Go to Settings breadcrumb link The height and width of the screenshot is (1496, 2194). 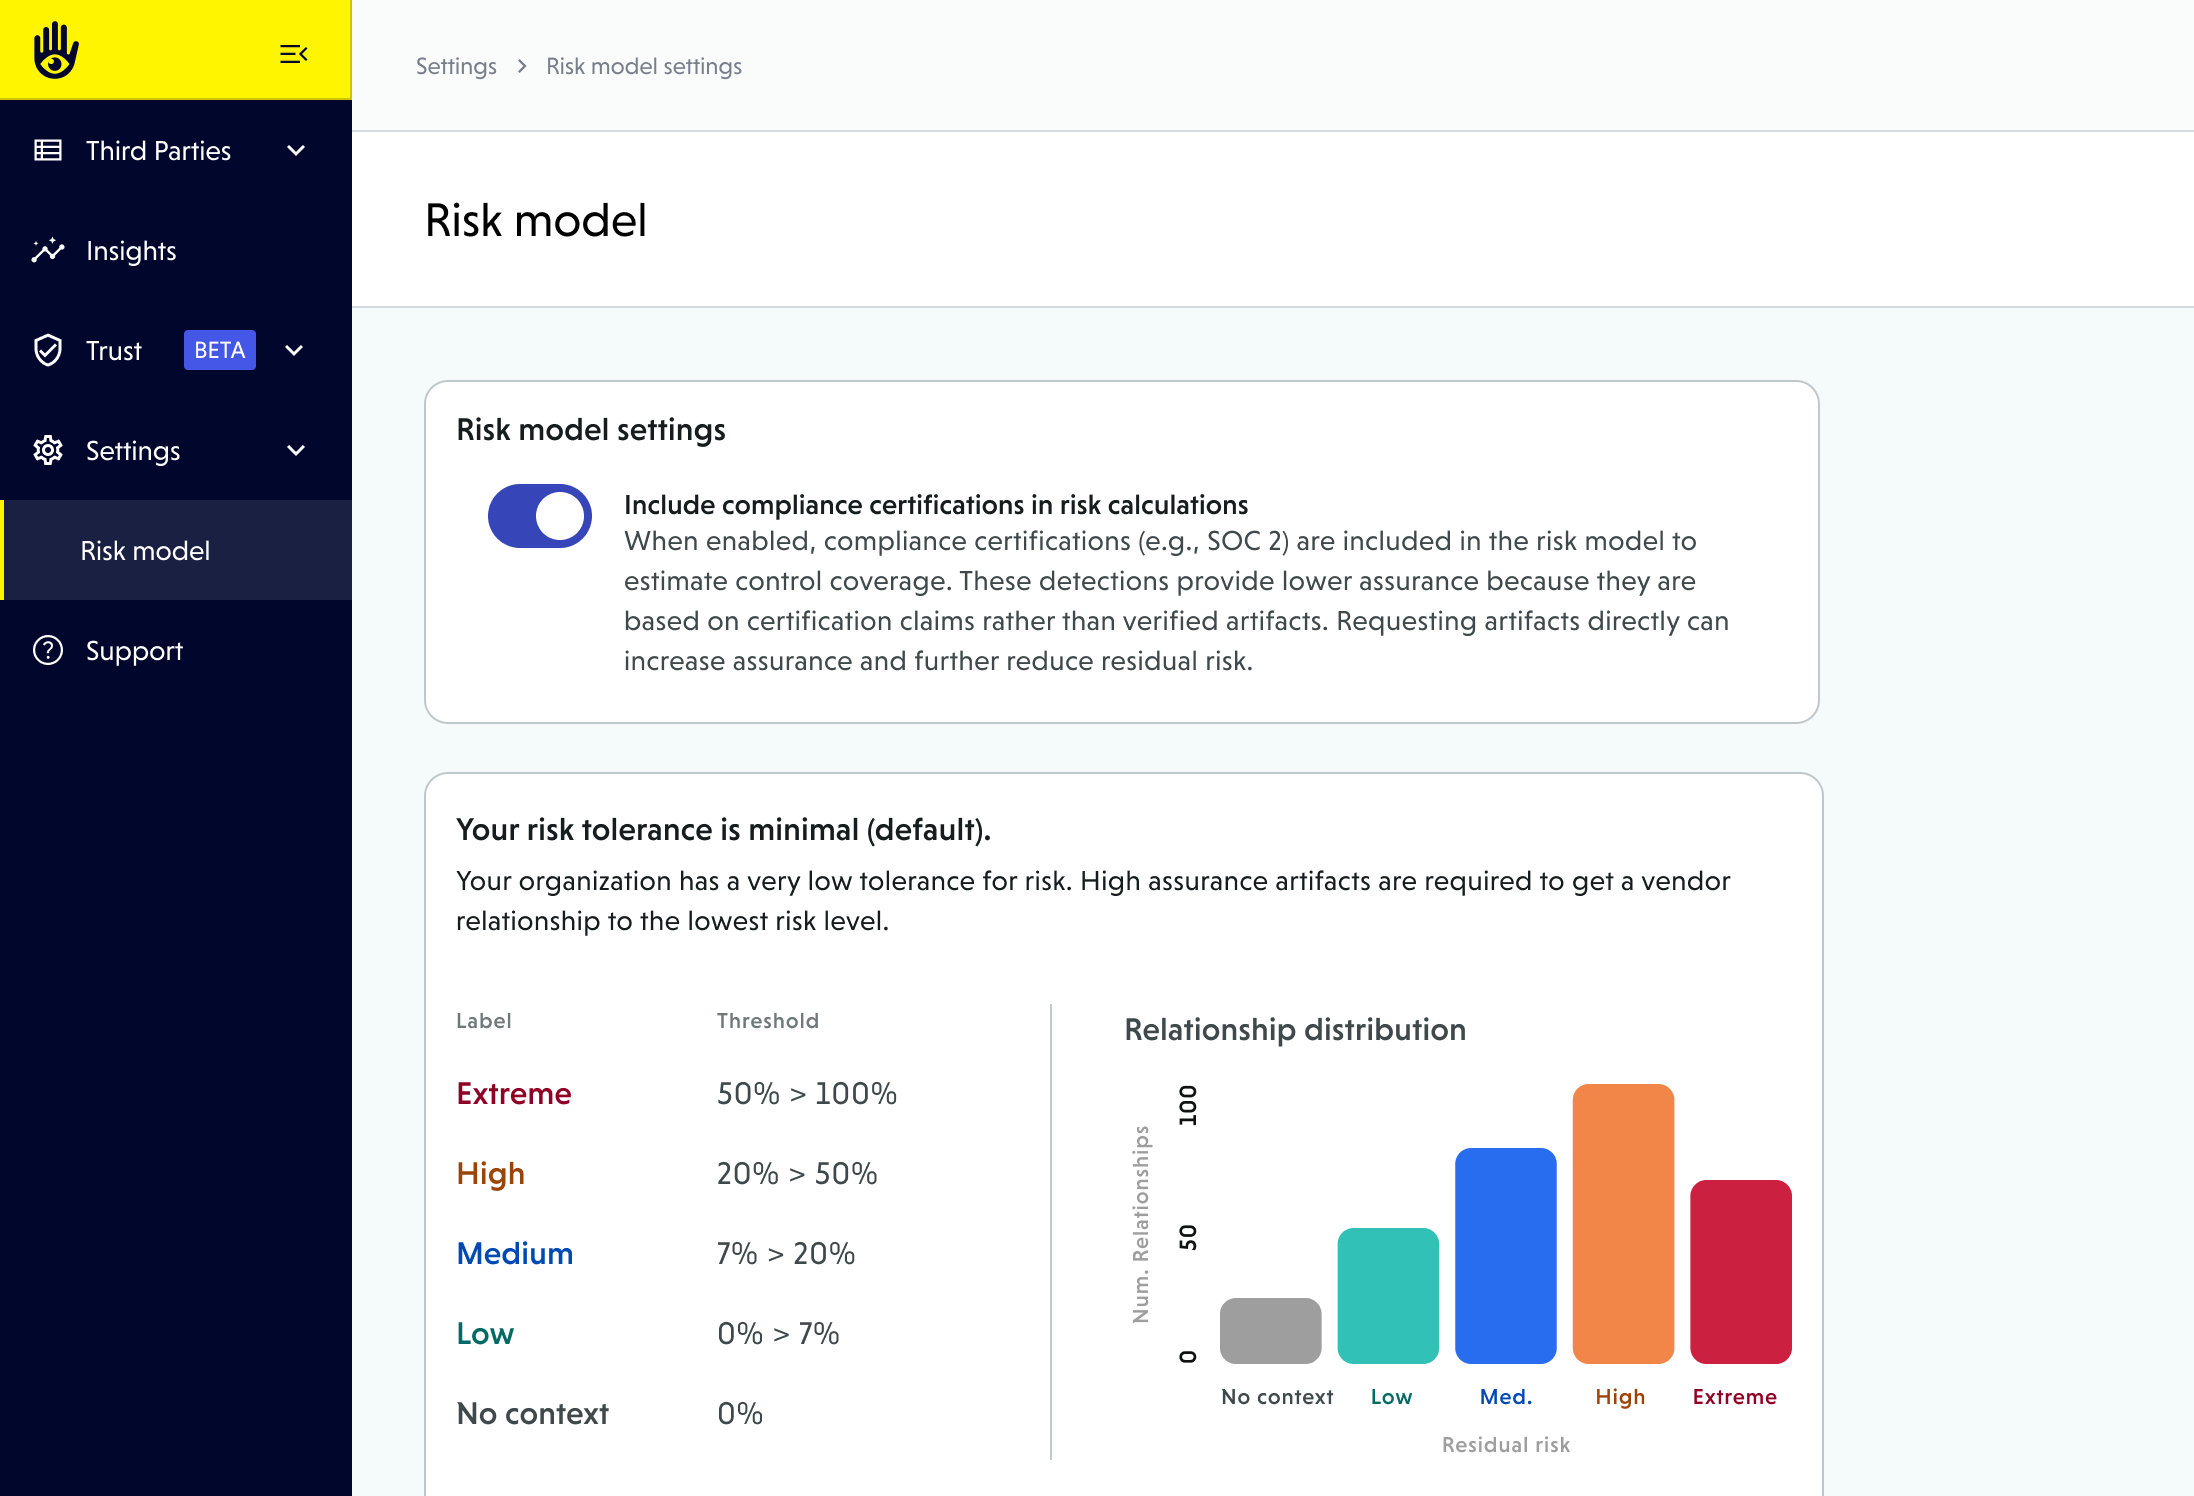456,66
